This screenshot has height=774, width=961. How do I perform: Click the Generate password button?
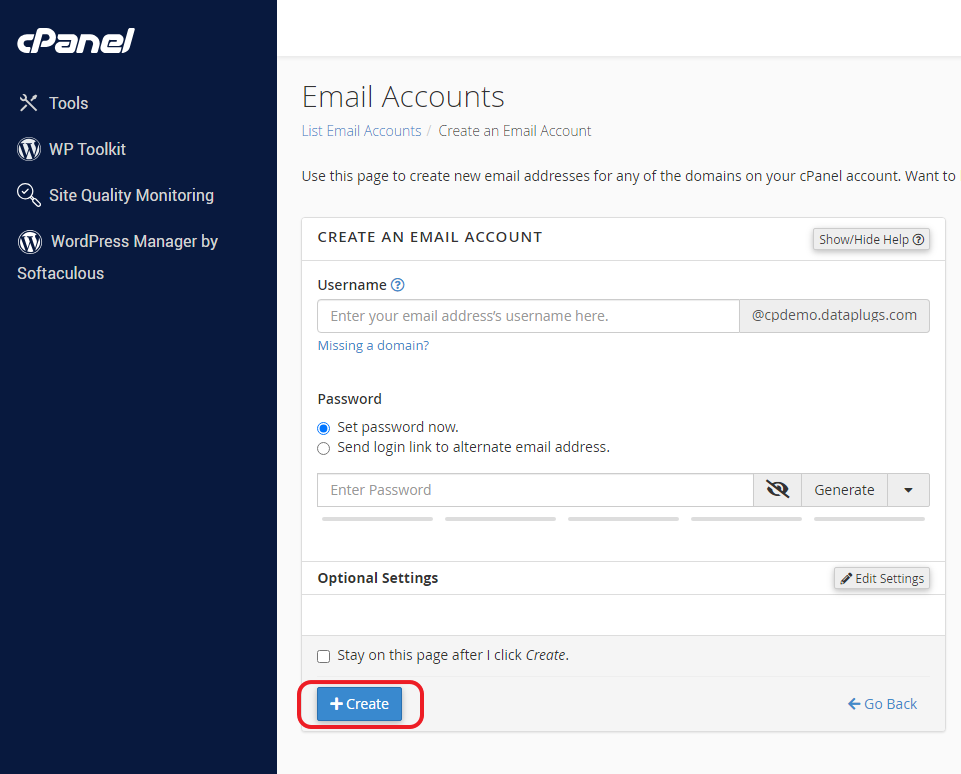(844, 490)
